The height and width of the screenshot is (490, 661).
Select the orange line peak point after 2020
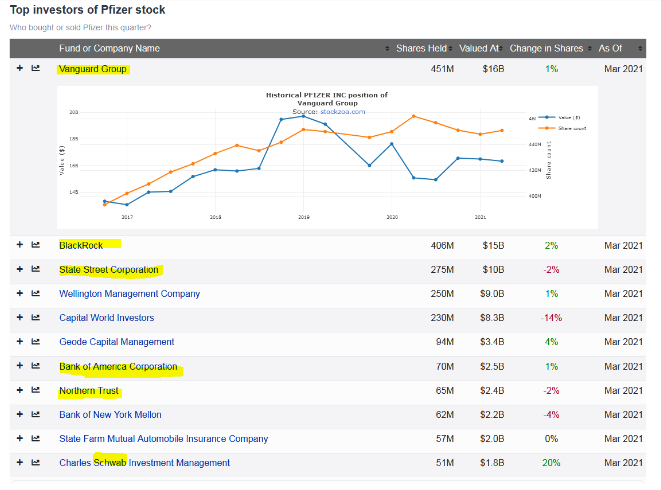pyautogui.click(x=414, y=116)
